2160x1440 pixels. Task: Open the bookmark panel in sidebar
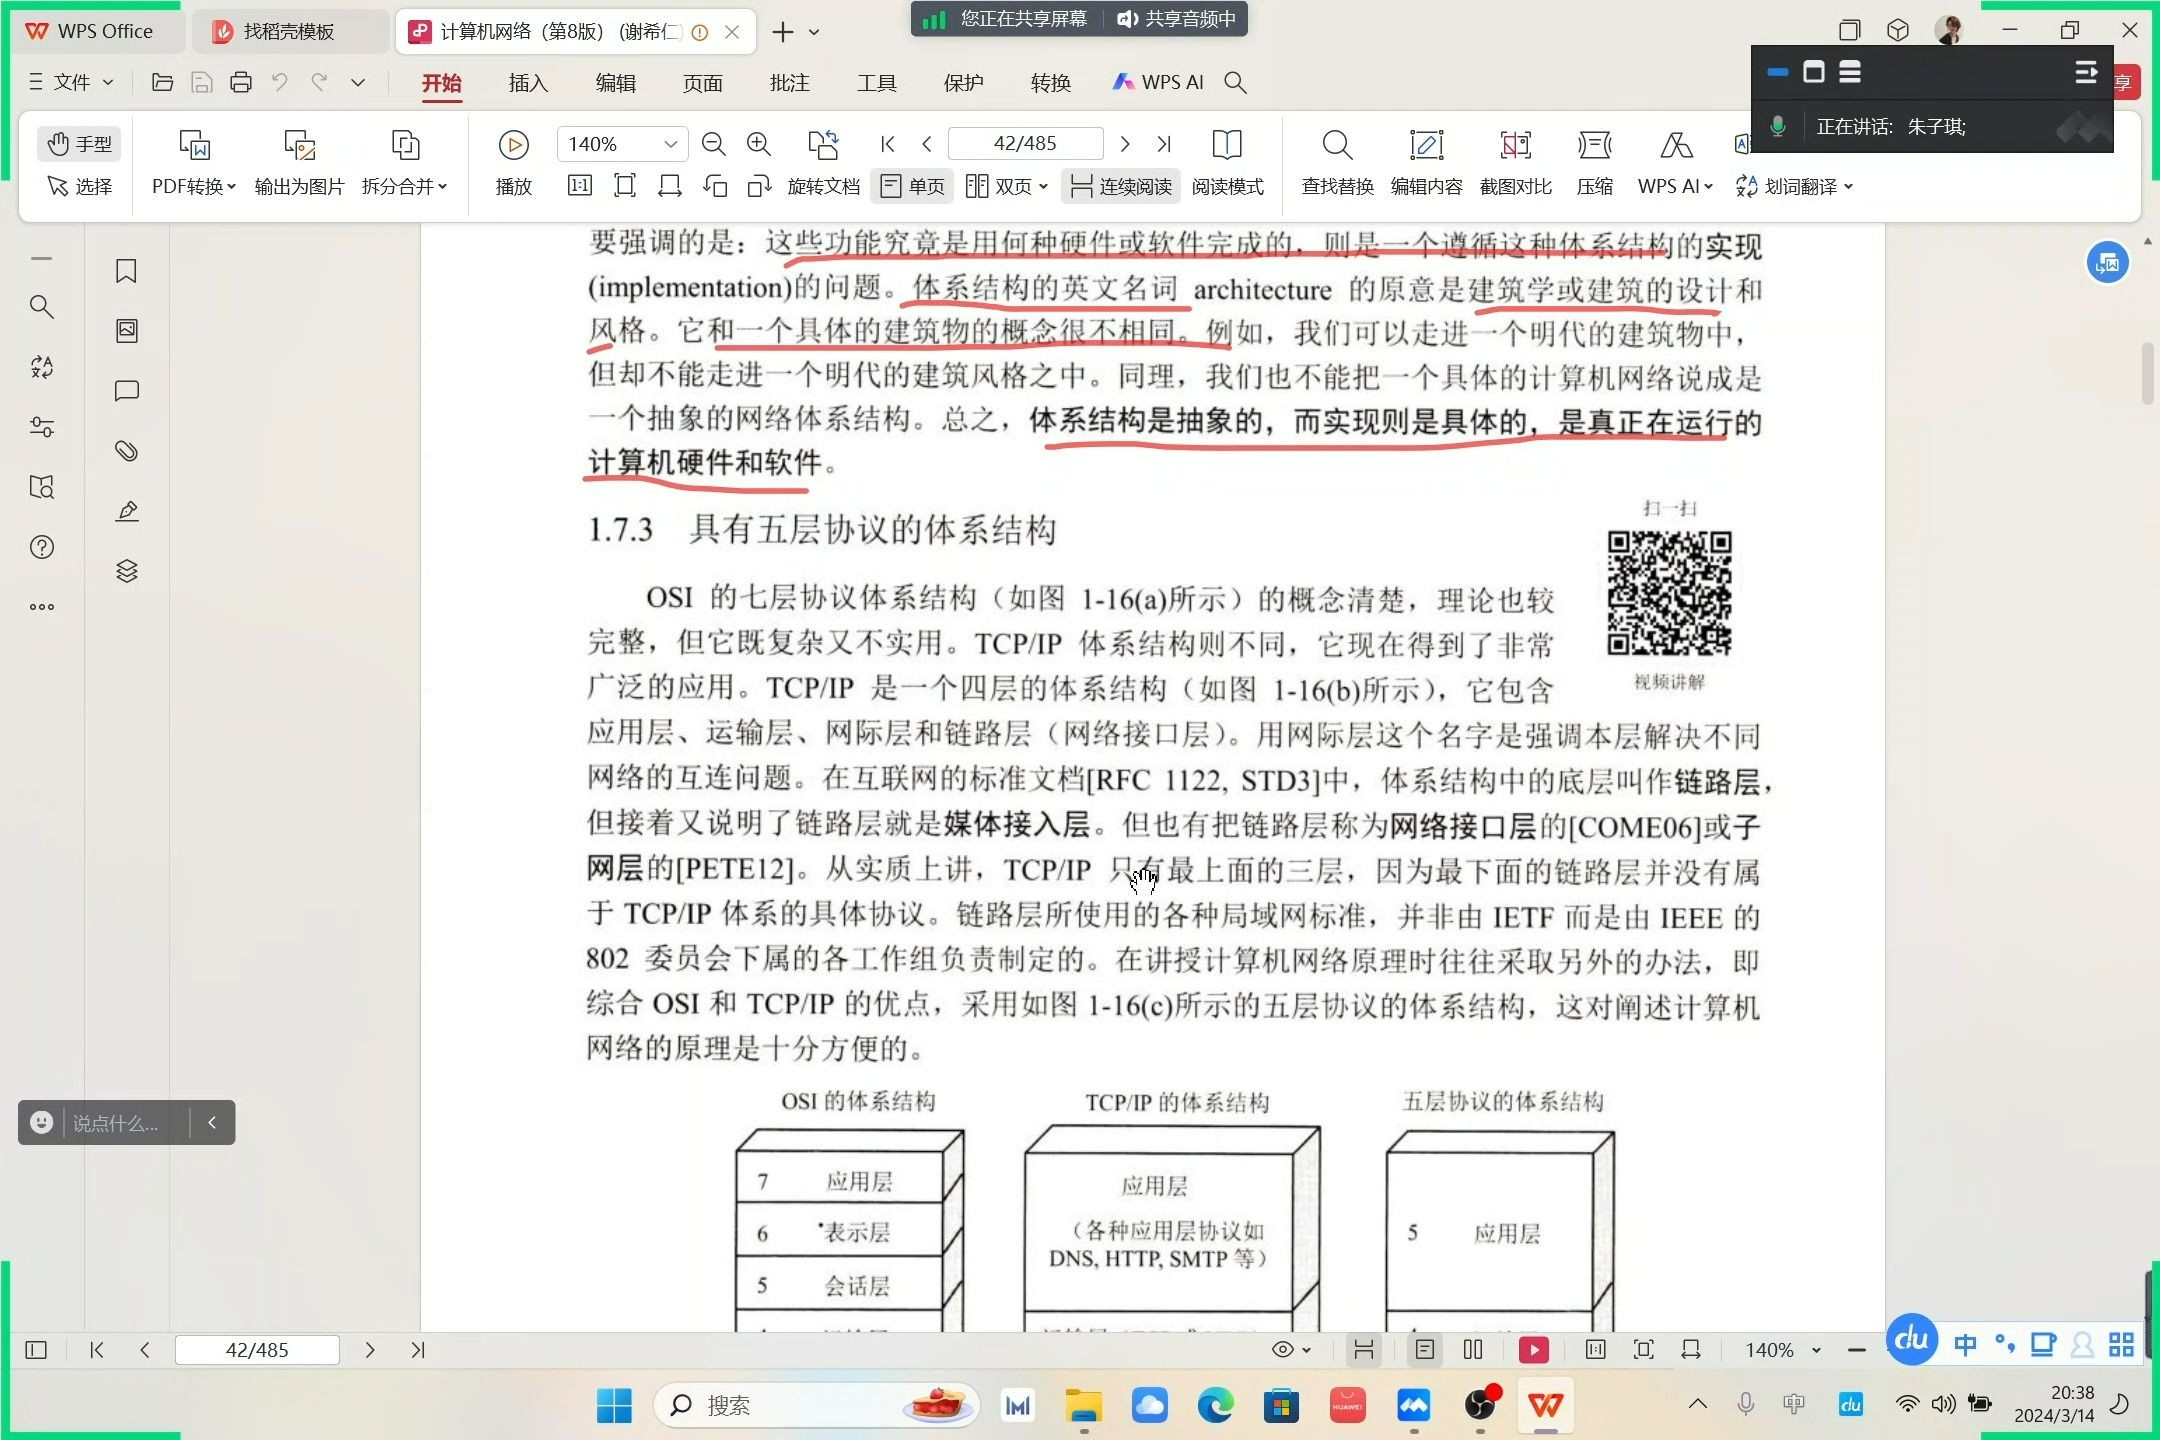click(x=126, y=271)
